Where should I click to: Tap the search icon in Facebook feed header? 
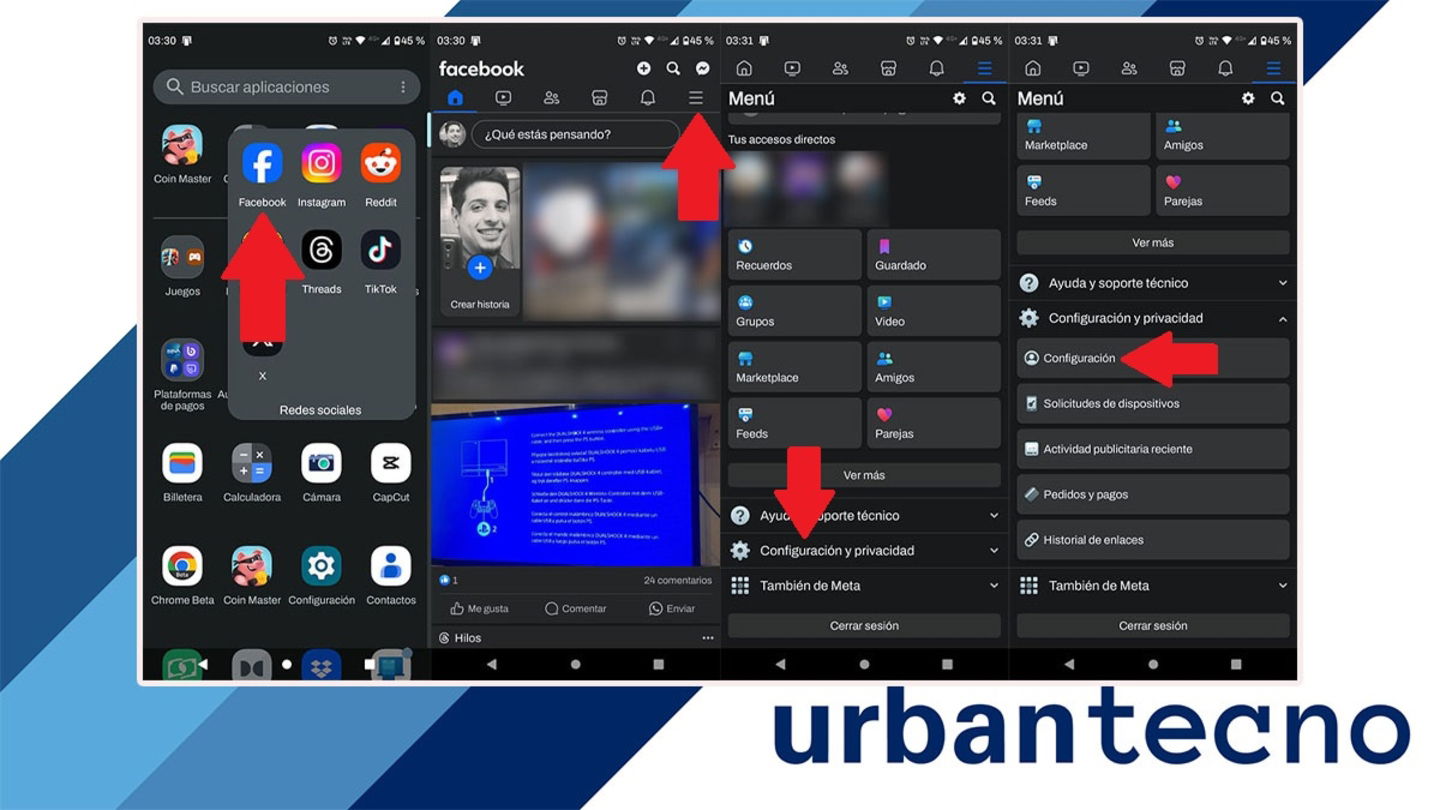tap(673, 68)
